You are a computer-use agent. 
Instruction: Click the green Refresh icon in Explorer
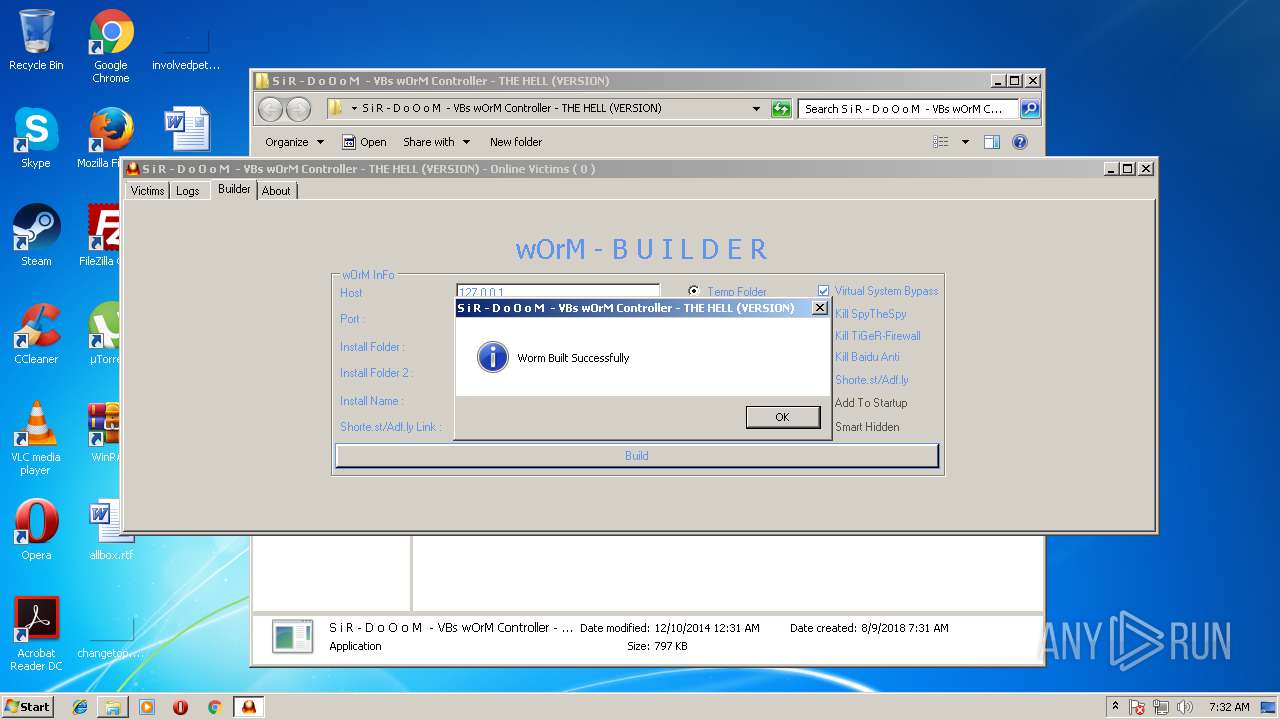tap(781, 108)
